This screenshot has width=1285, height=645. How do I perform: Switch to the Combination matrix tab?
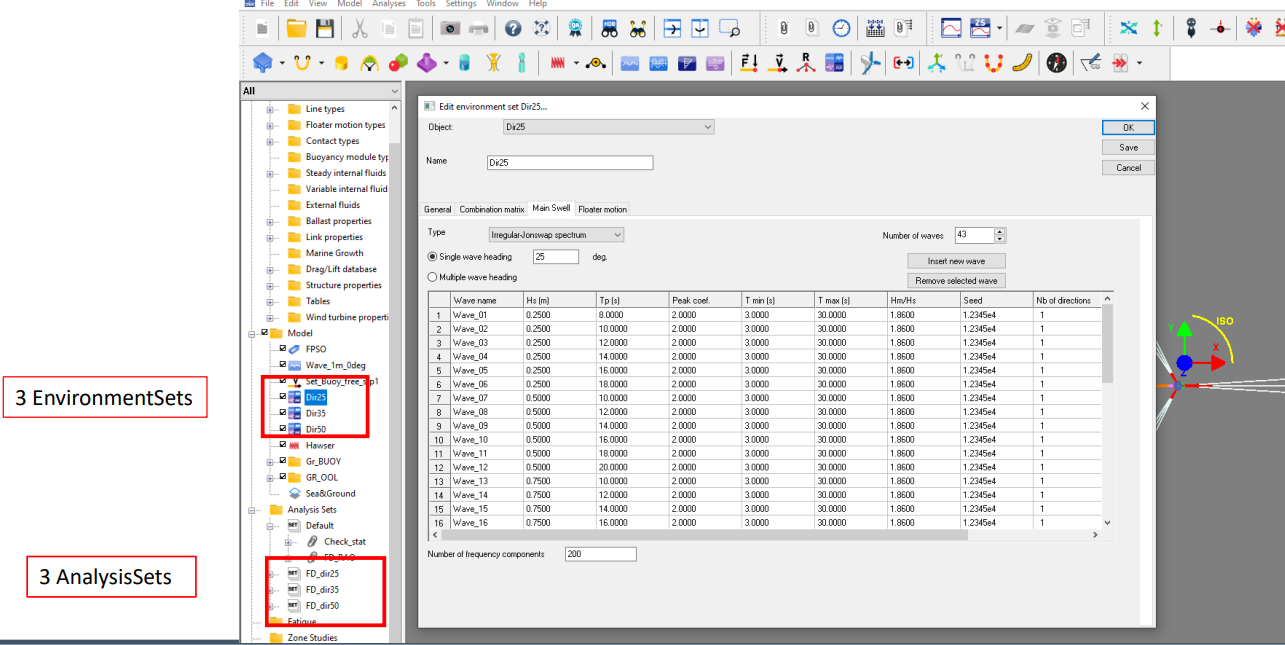coord(491,209)
